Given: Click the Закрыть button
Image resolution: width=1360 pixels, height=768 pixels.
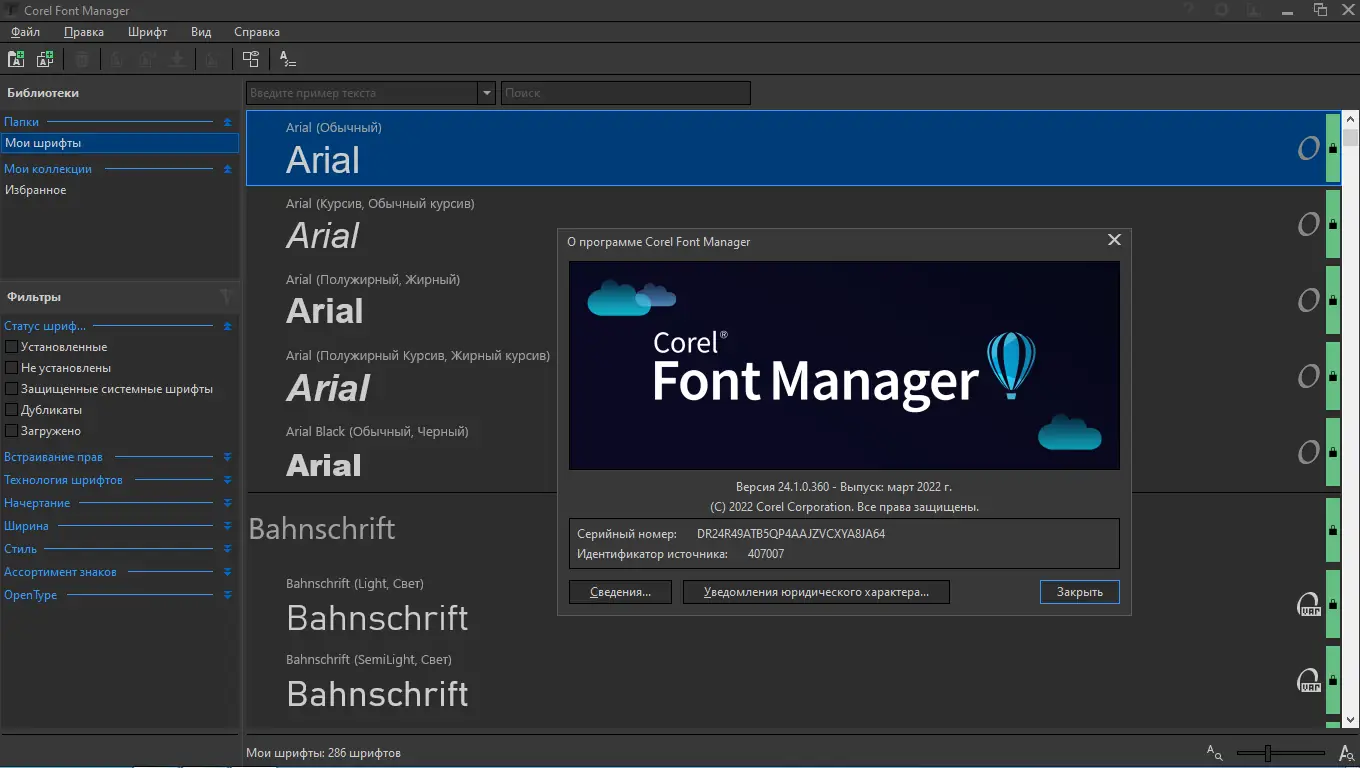Looking at the screenshot, I should (x=1079, y=592).
